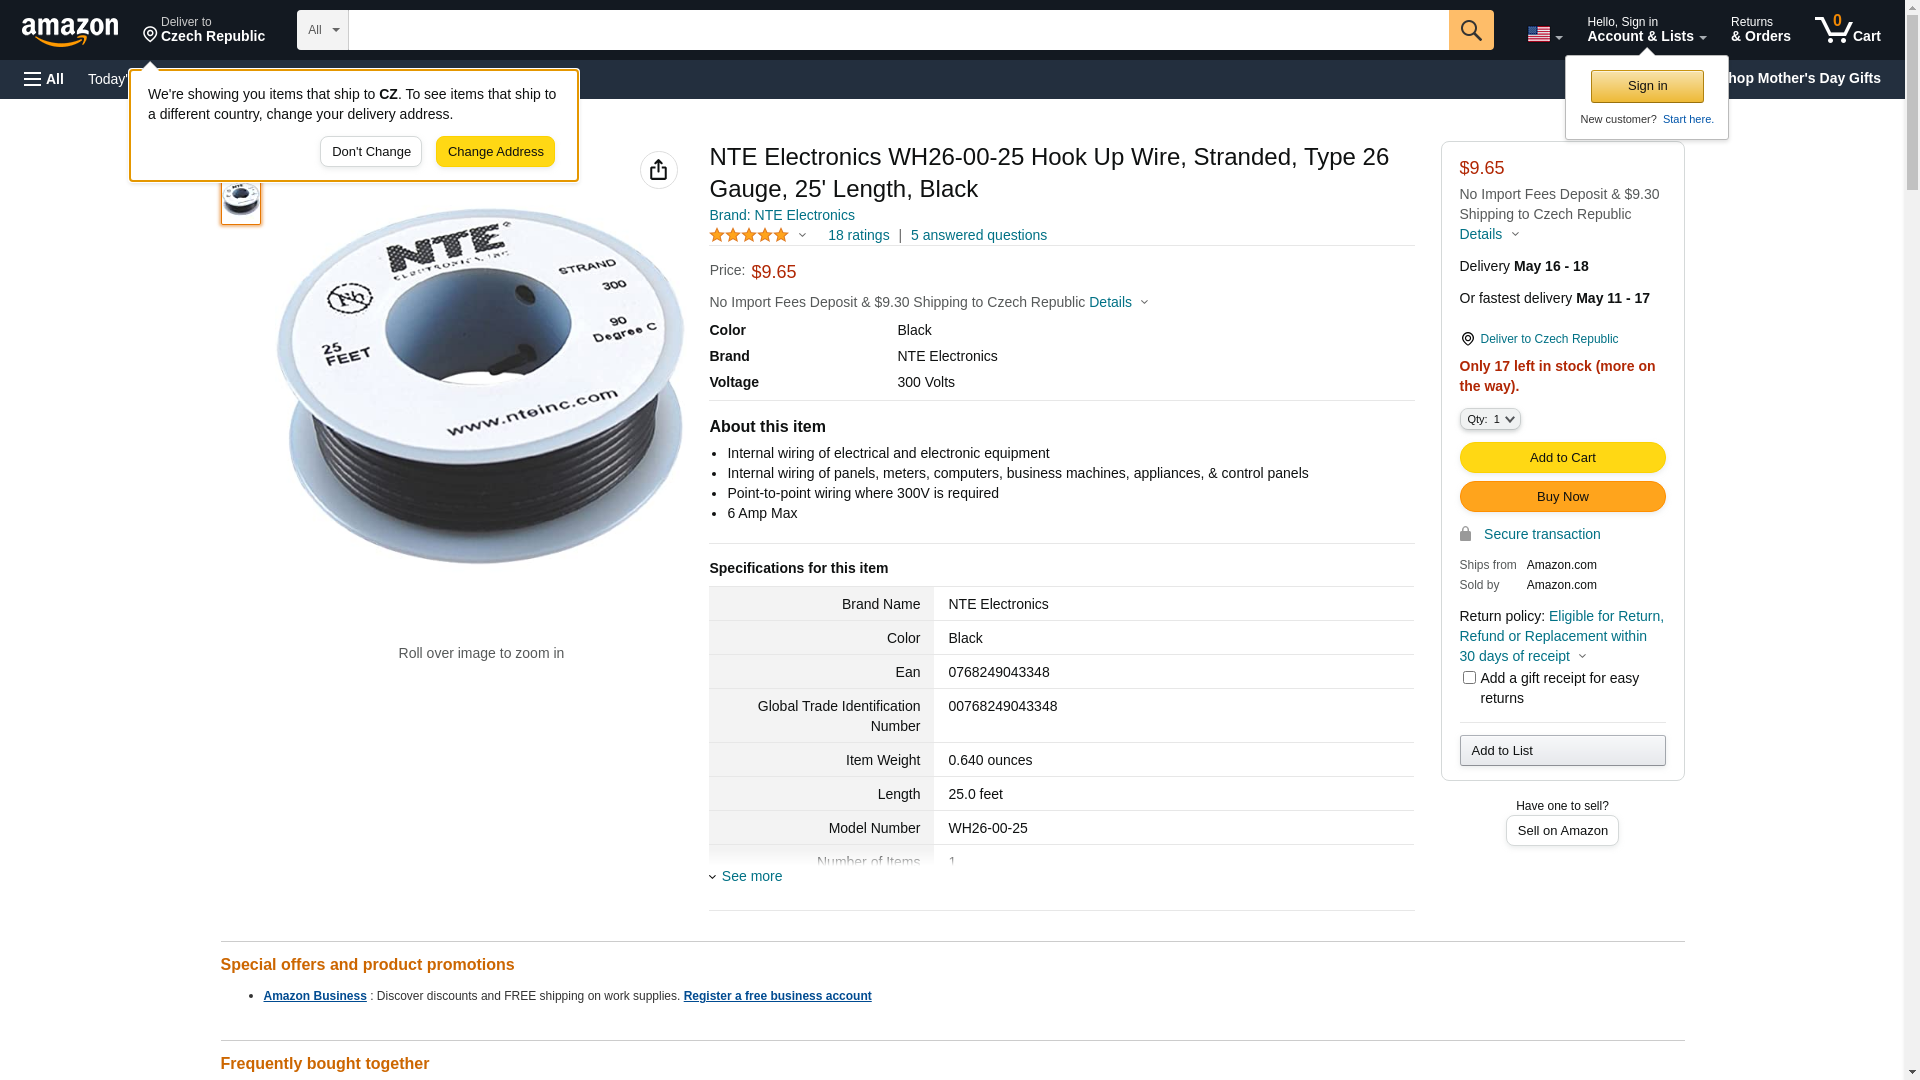Click the share icon above product image
The height and width of the screenshot is (1080, 1920).
[658, 170]
